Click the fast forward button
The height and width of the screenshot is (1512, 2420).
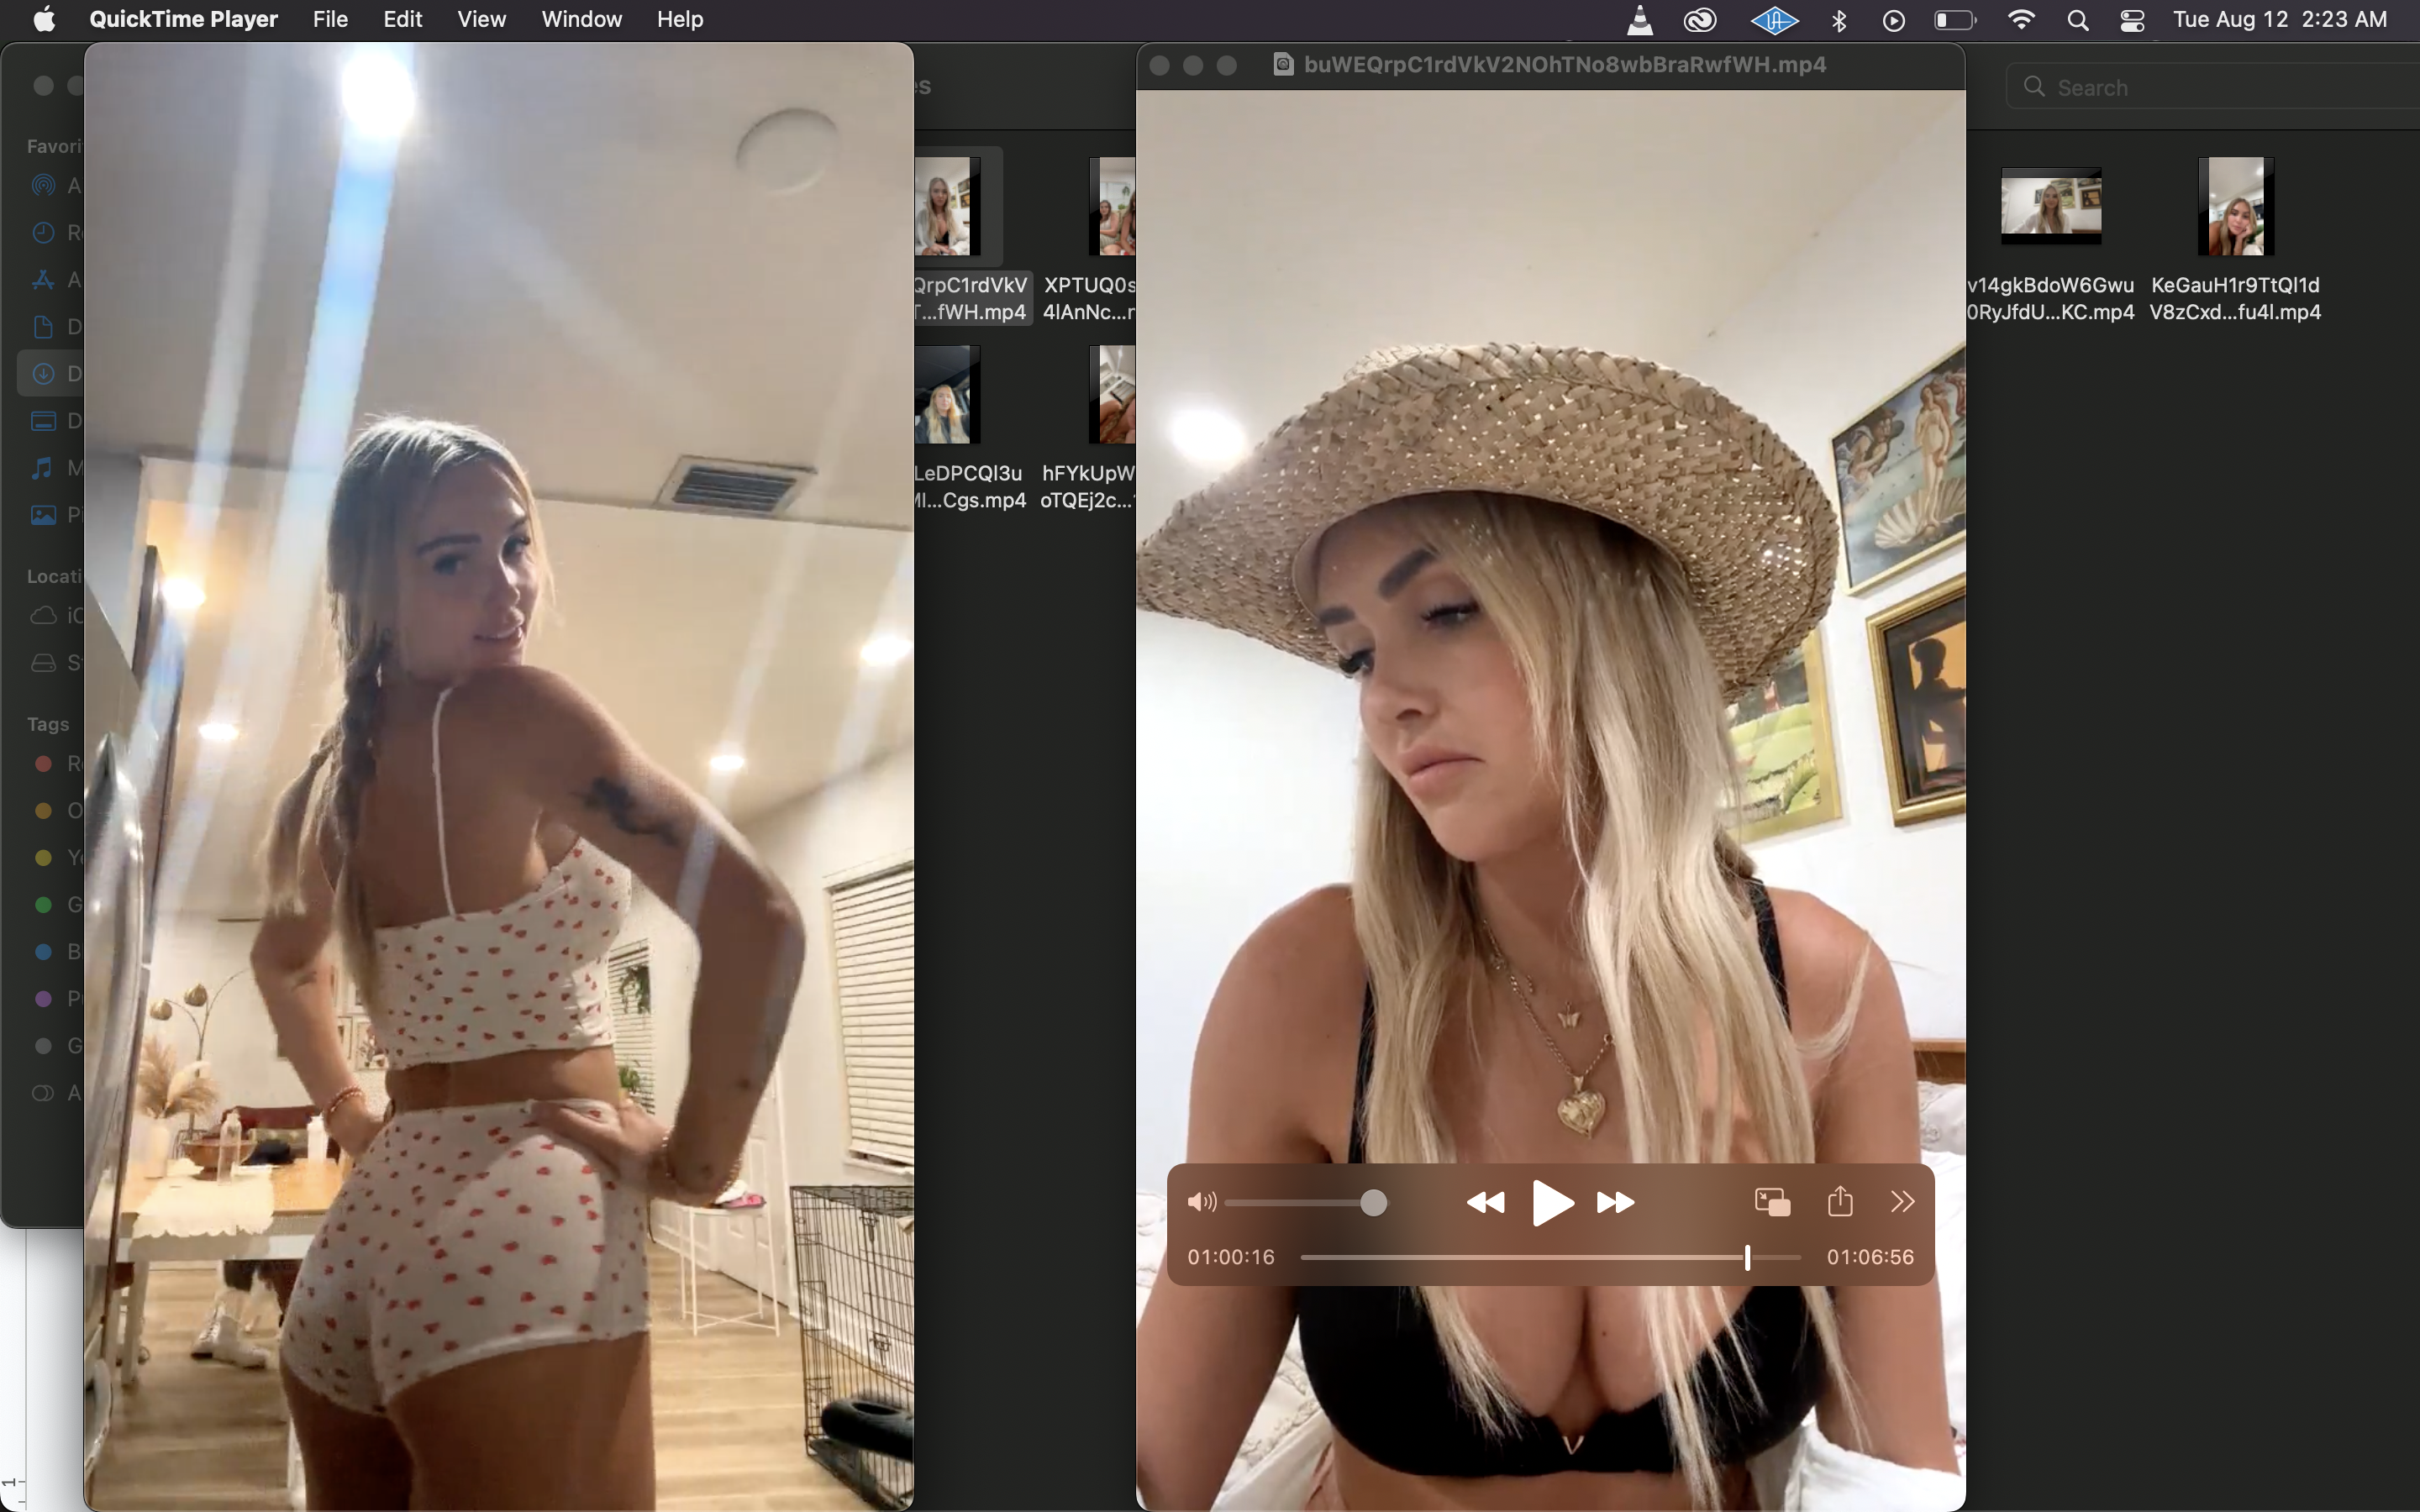pos(1615,1202)
